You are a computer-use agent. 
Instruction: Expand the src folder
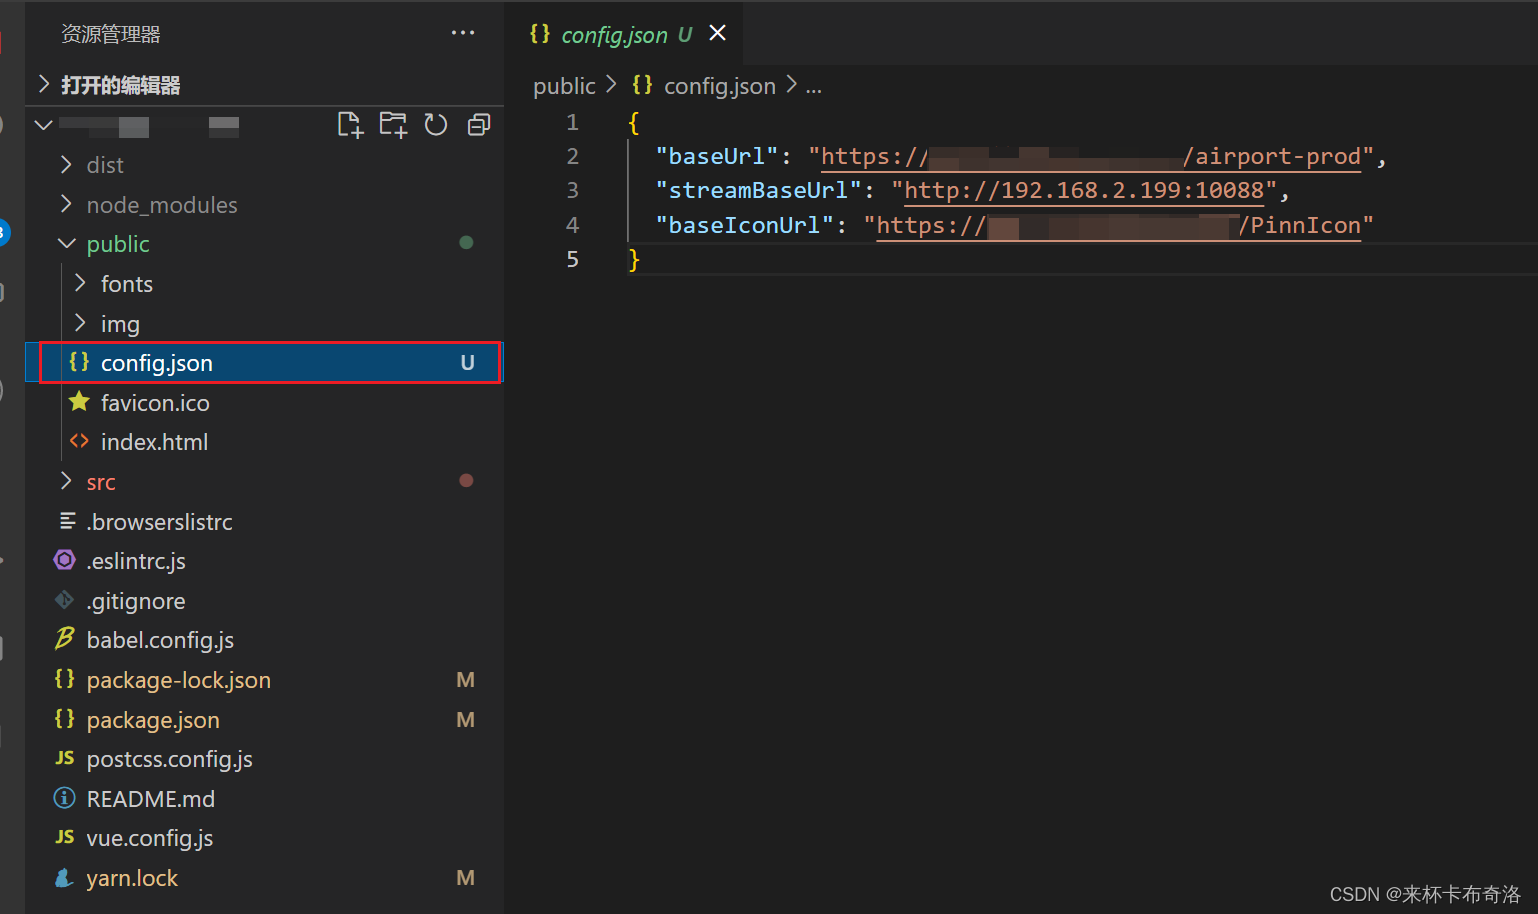264,482
